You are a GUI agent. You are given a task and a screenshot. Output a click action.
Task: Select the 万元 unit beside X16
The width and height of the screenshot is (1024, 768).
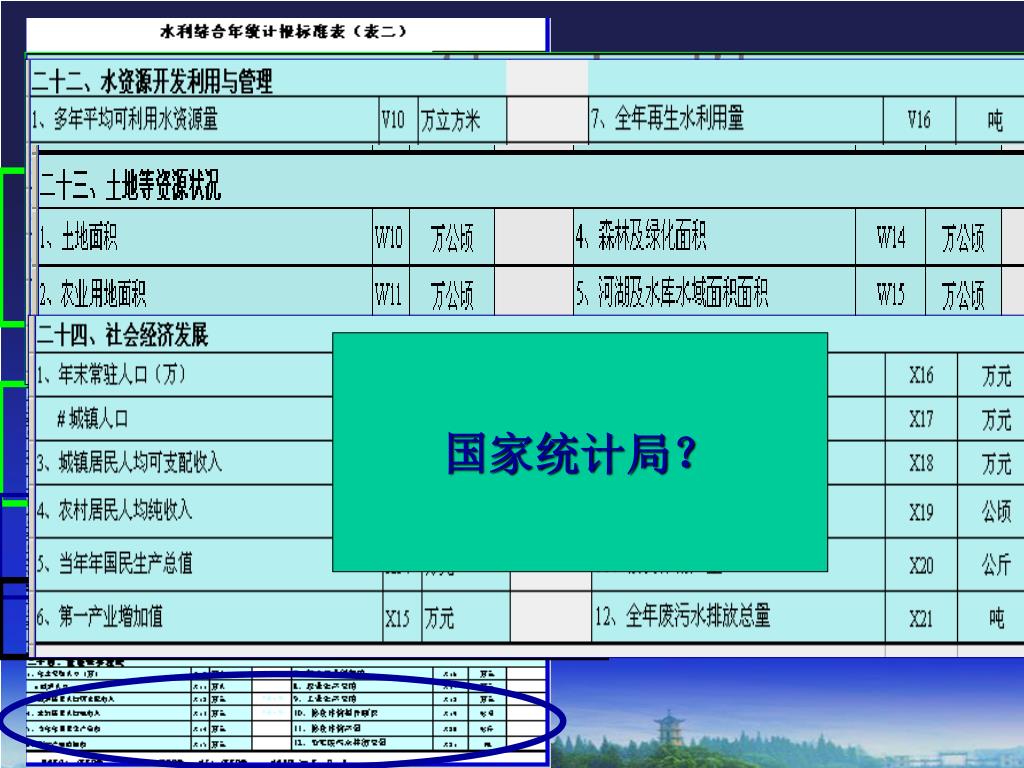997,376
